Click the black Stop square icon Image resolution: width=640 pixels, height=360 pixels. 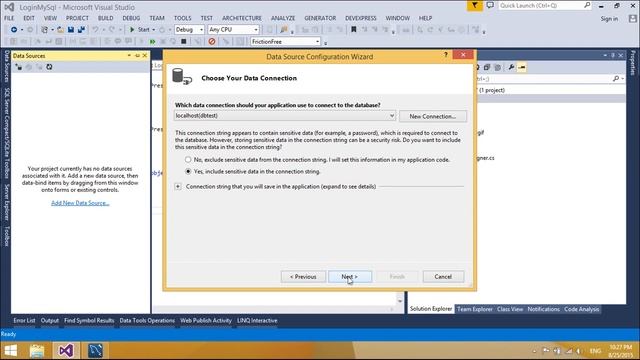(x=184, y=42)
